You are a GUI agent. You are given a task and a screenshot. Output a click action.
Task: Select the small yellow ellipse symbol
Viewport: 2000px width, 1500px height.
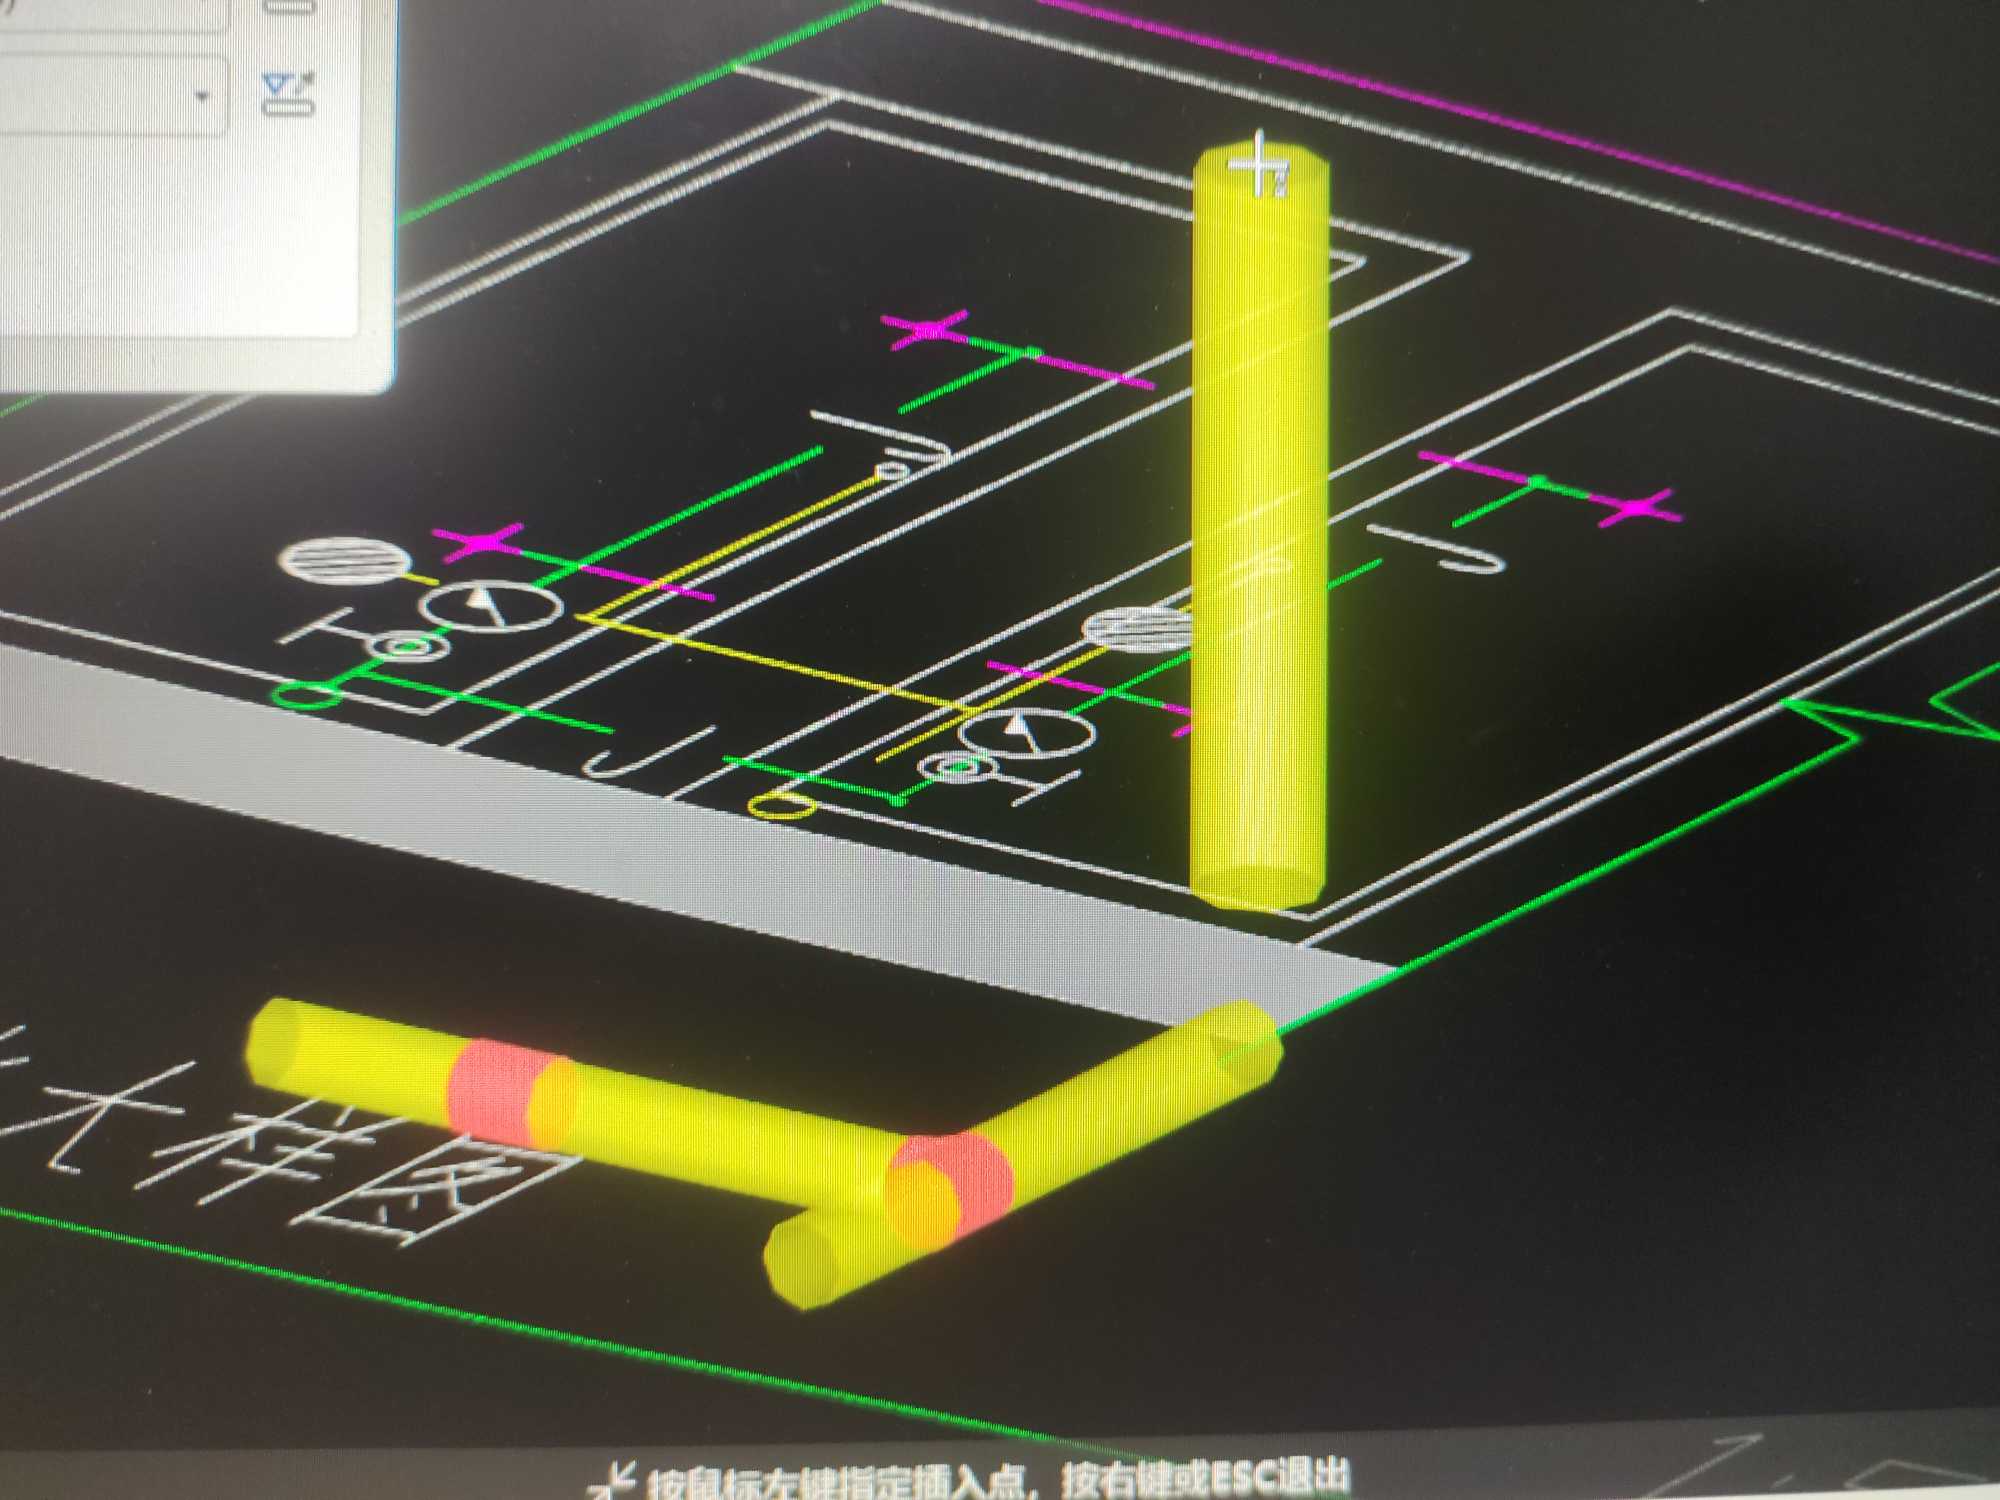tap(781, 806)
